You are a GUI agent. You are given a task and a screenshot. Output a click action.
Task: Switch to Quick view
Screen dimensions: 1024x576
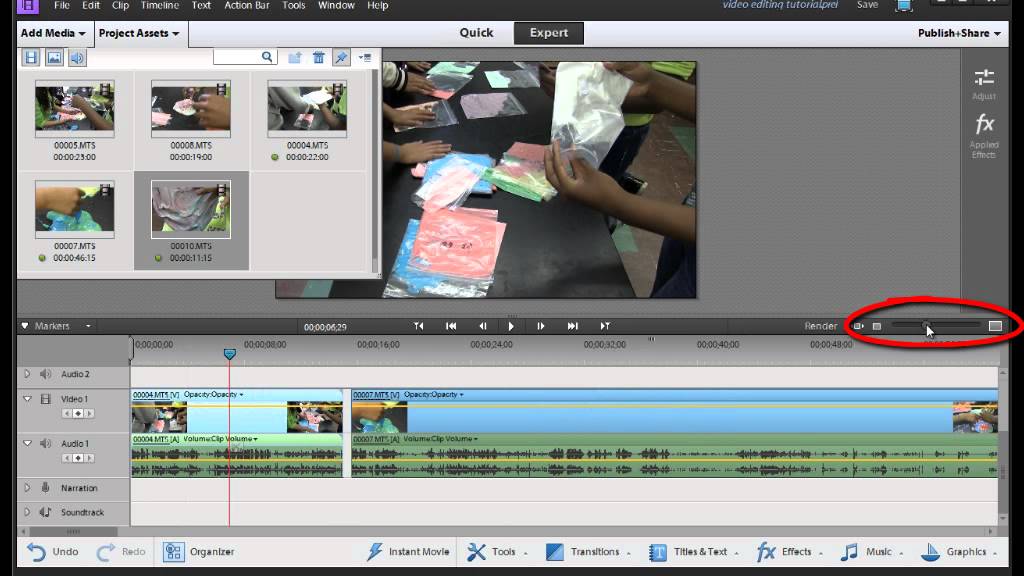coord(476,33)
